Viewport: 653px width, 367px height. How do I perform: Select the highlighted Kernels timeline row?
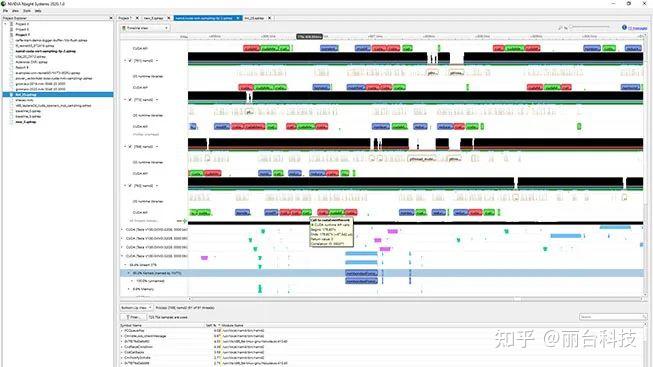(382, 273)
